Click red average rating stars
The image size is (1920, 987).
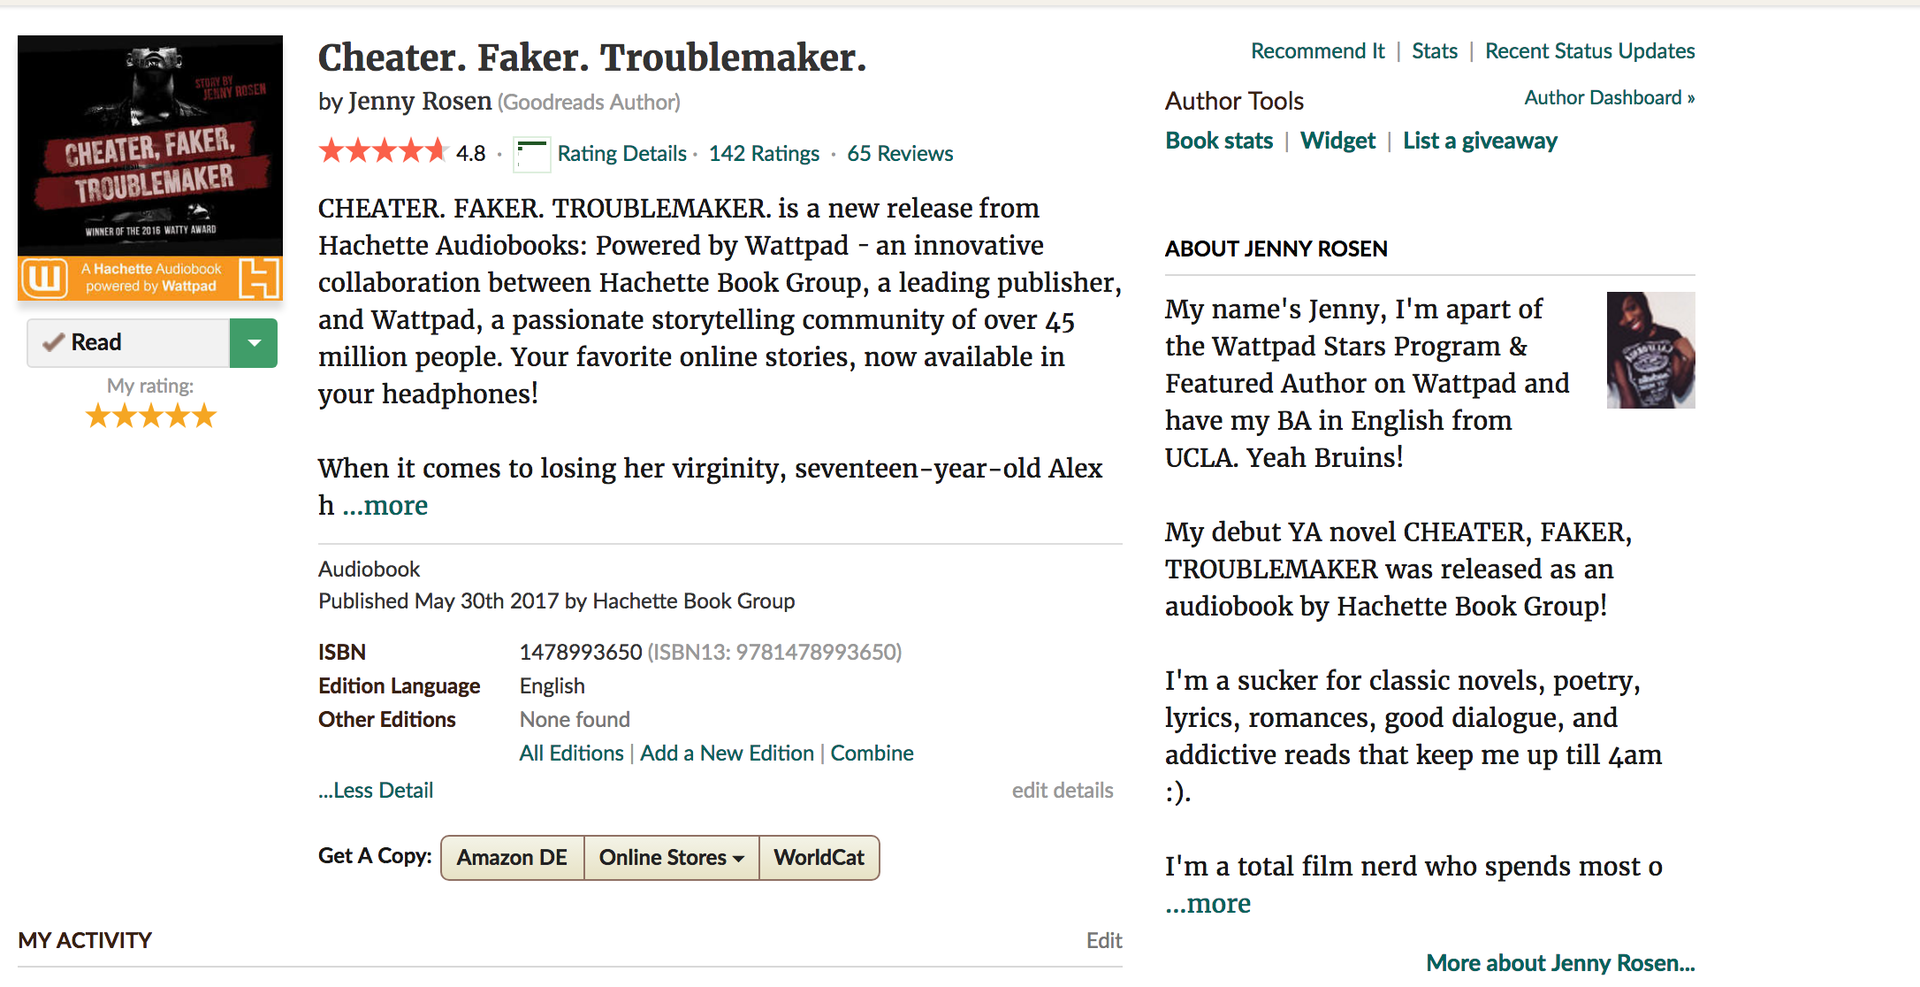(382, 152)
